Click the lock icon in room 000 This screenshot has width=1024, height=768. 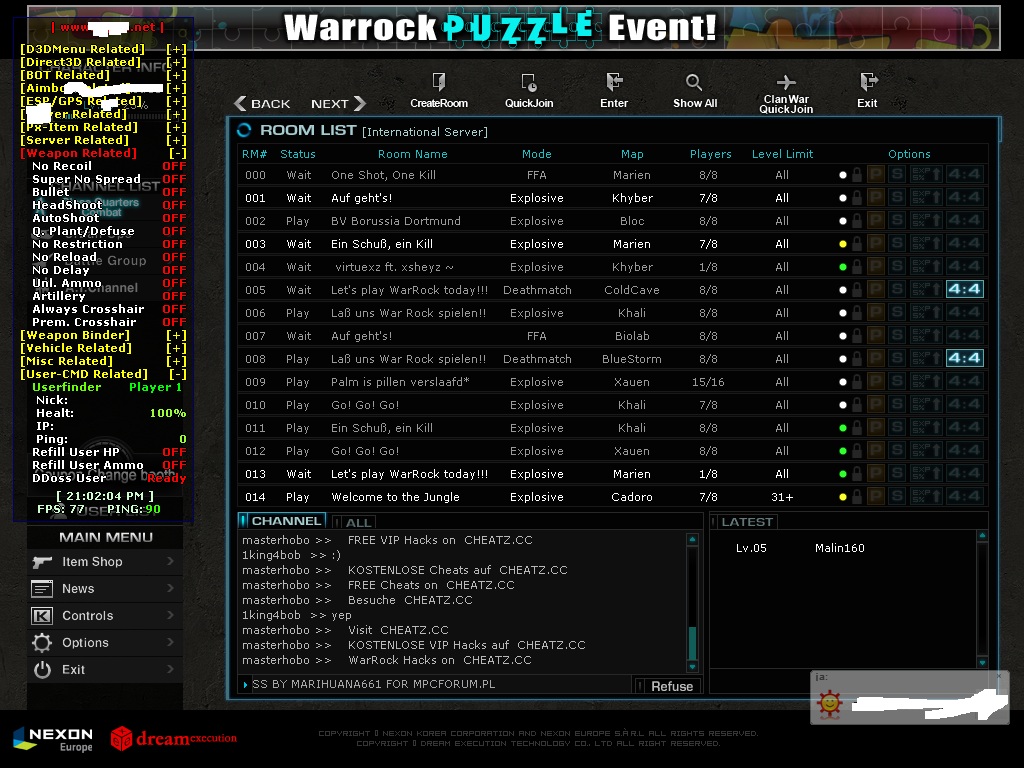[857, 174]
